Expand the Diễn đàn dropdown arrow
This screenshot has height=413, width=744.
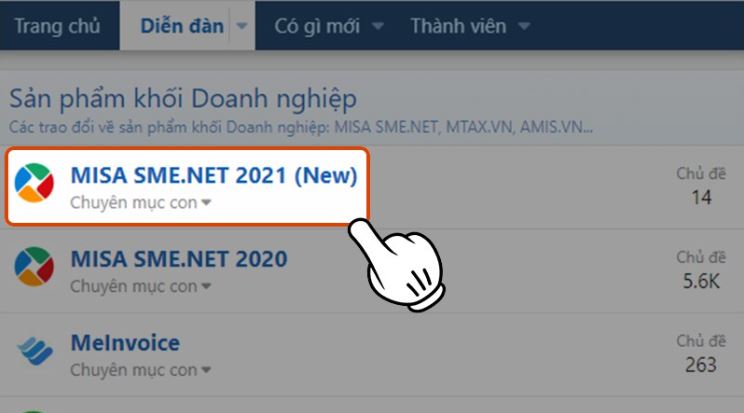coord(242,26)
